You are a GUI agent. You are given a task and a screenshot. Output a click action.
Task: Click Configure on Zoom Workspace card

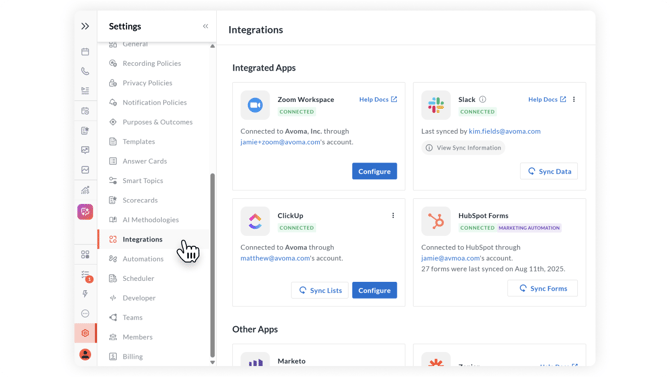click(374, 171)
